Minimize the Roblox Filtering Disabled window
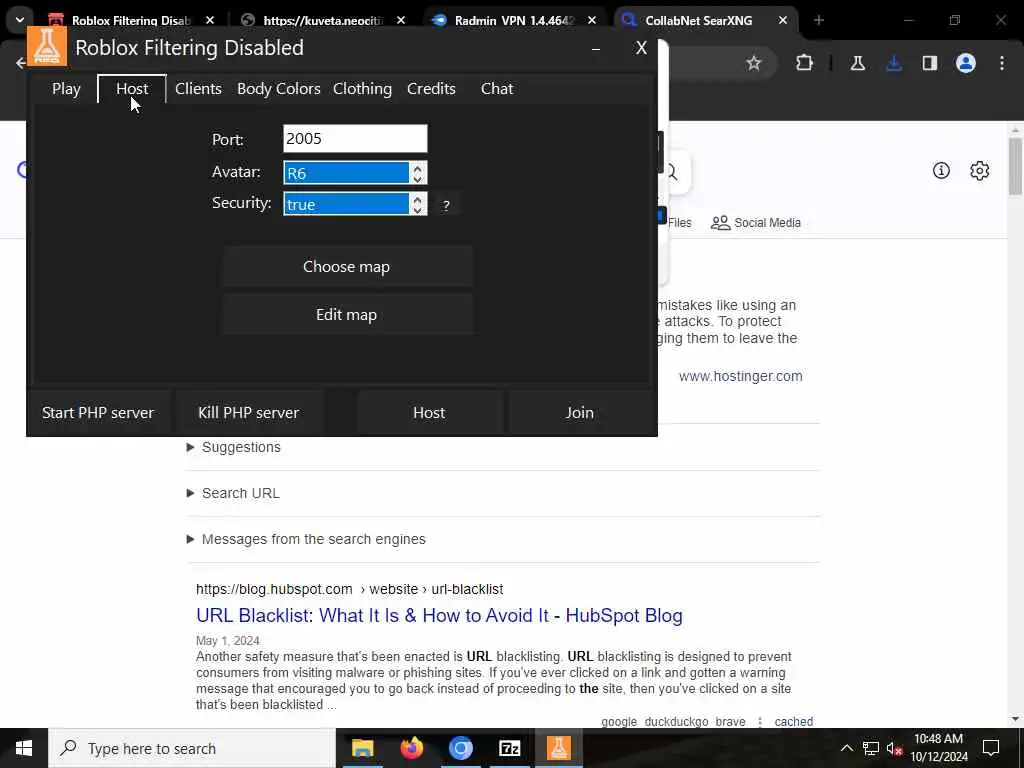The width and height of the screenshot is (1024, 768). [x=596, y=48]
